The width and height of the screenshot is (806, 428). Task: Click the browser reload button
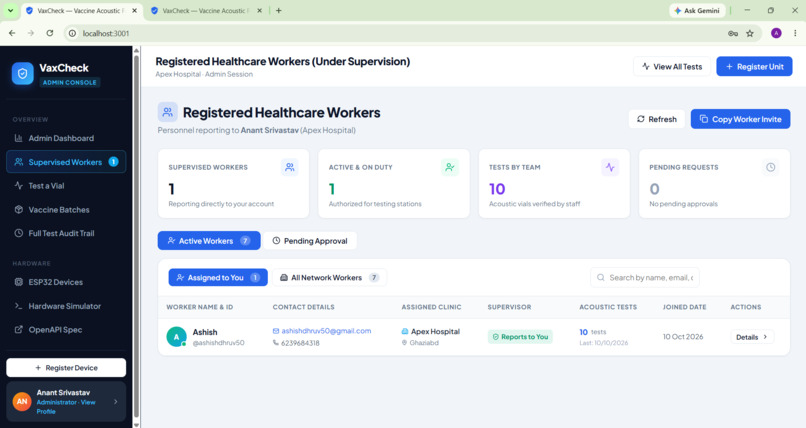50,33
